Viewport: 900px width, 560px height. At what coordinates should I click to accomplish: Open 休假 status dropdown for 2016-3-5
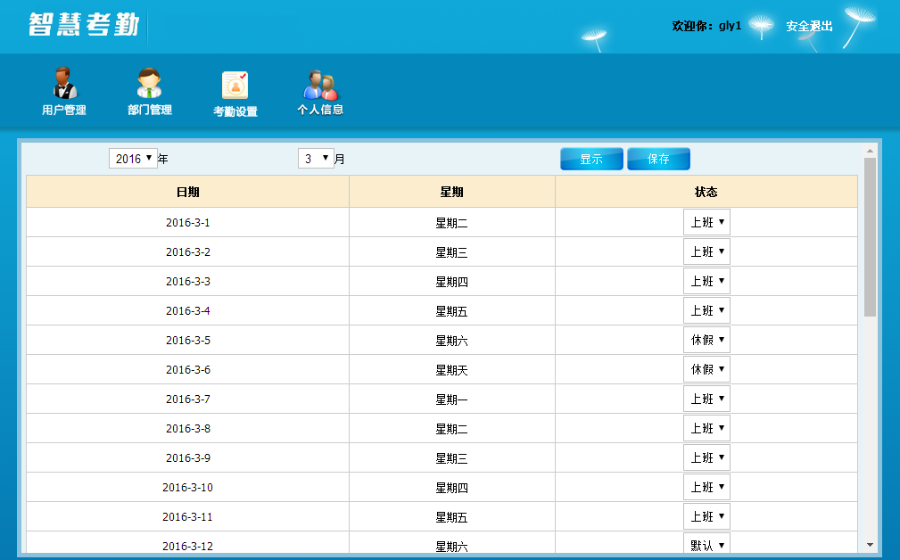click(707, 340)
